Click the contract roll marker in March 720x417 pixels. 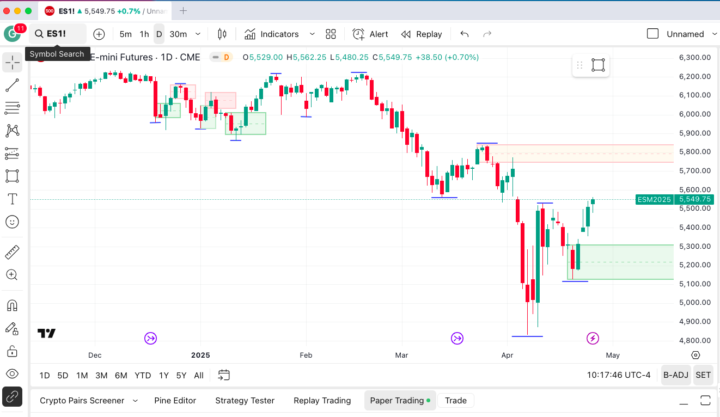pos(457,338)
